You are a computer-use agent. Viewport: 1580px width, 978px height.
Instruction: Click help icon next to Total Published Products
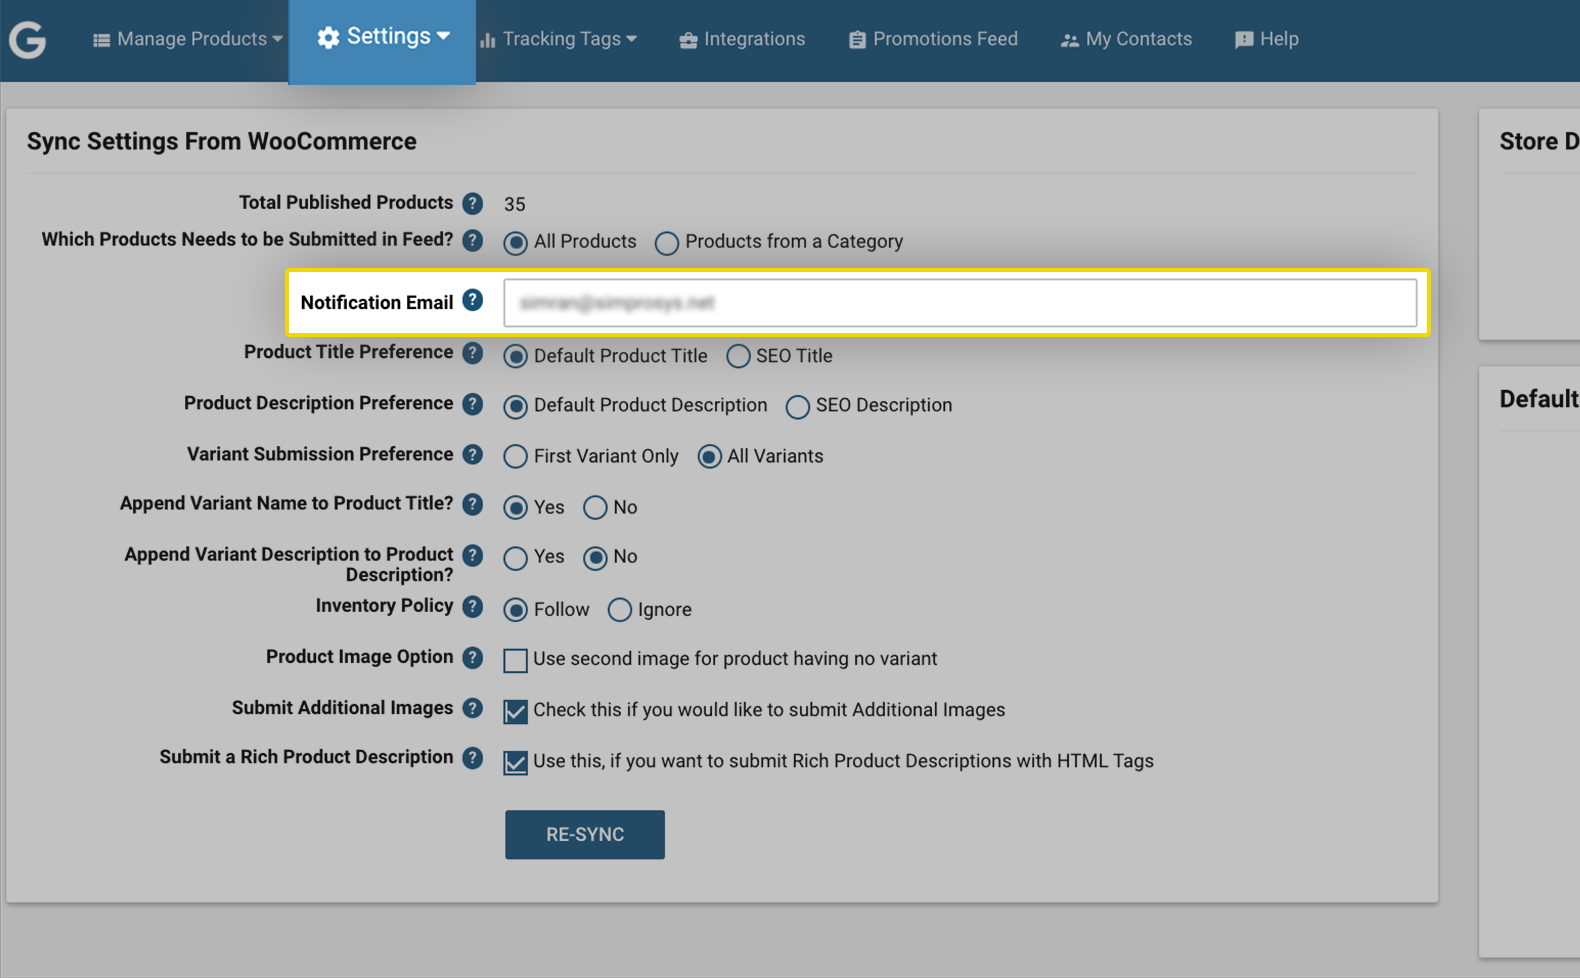[x=473, y=204]
